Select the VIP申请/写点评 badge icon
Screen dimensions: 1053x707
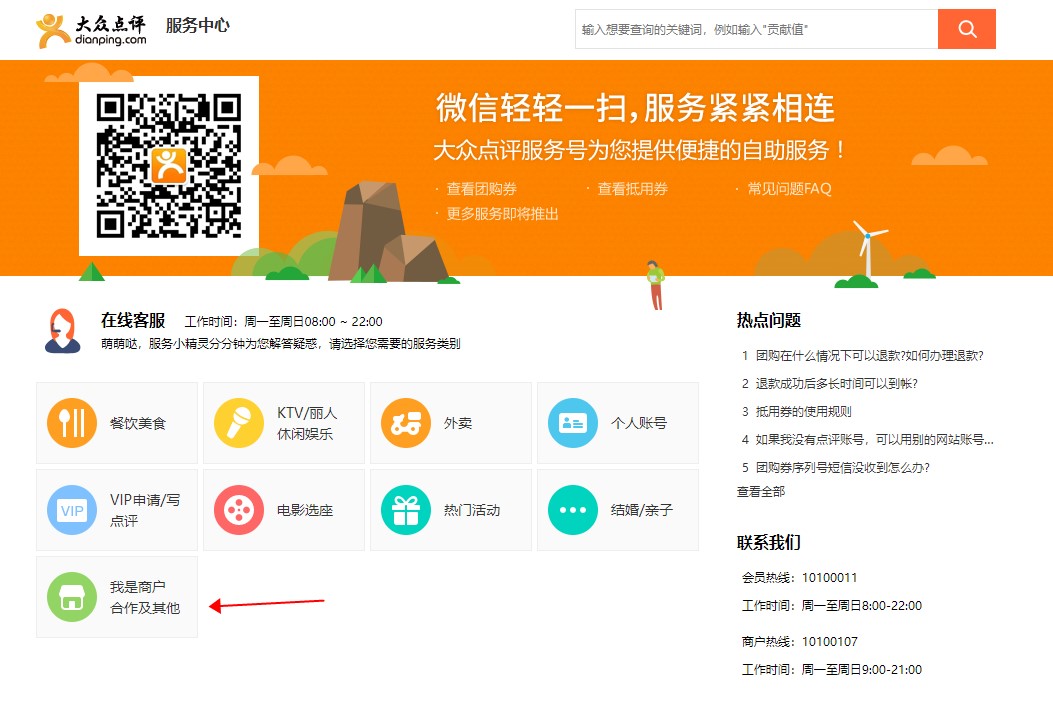72,510
